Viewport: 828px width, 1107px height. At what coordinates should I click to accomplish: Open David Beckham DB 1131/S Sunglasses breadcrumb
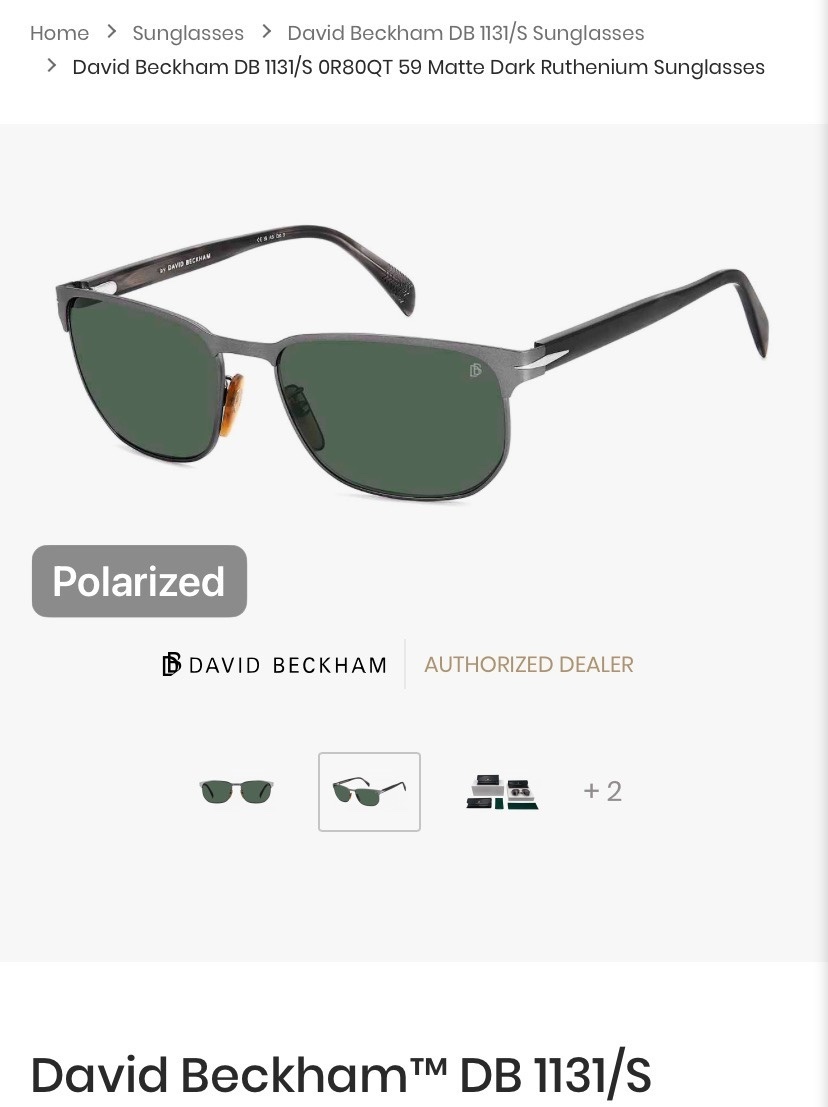point(465,32)
